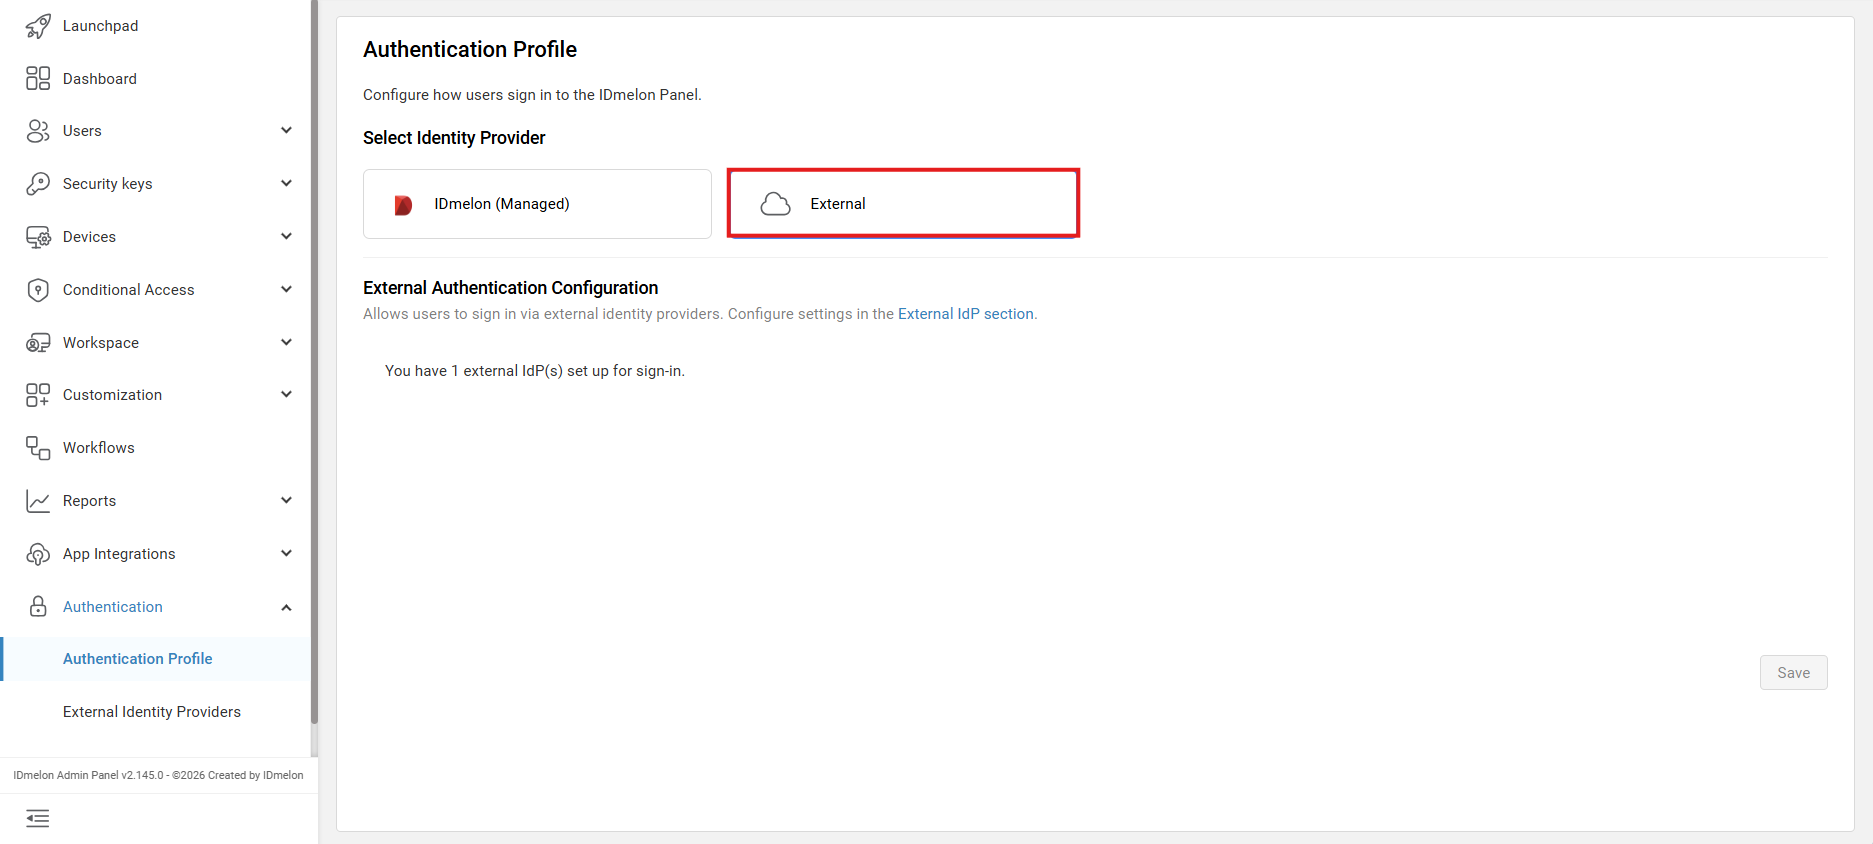Click the Workspace icon in sidebar

coord(38,343)
